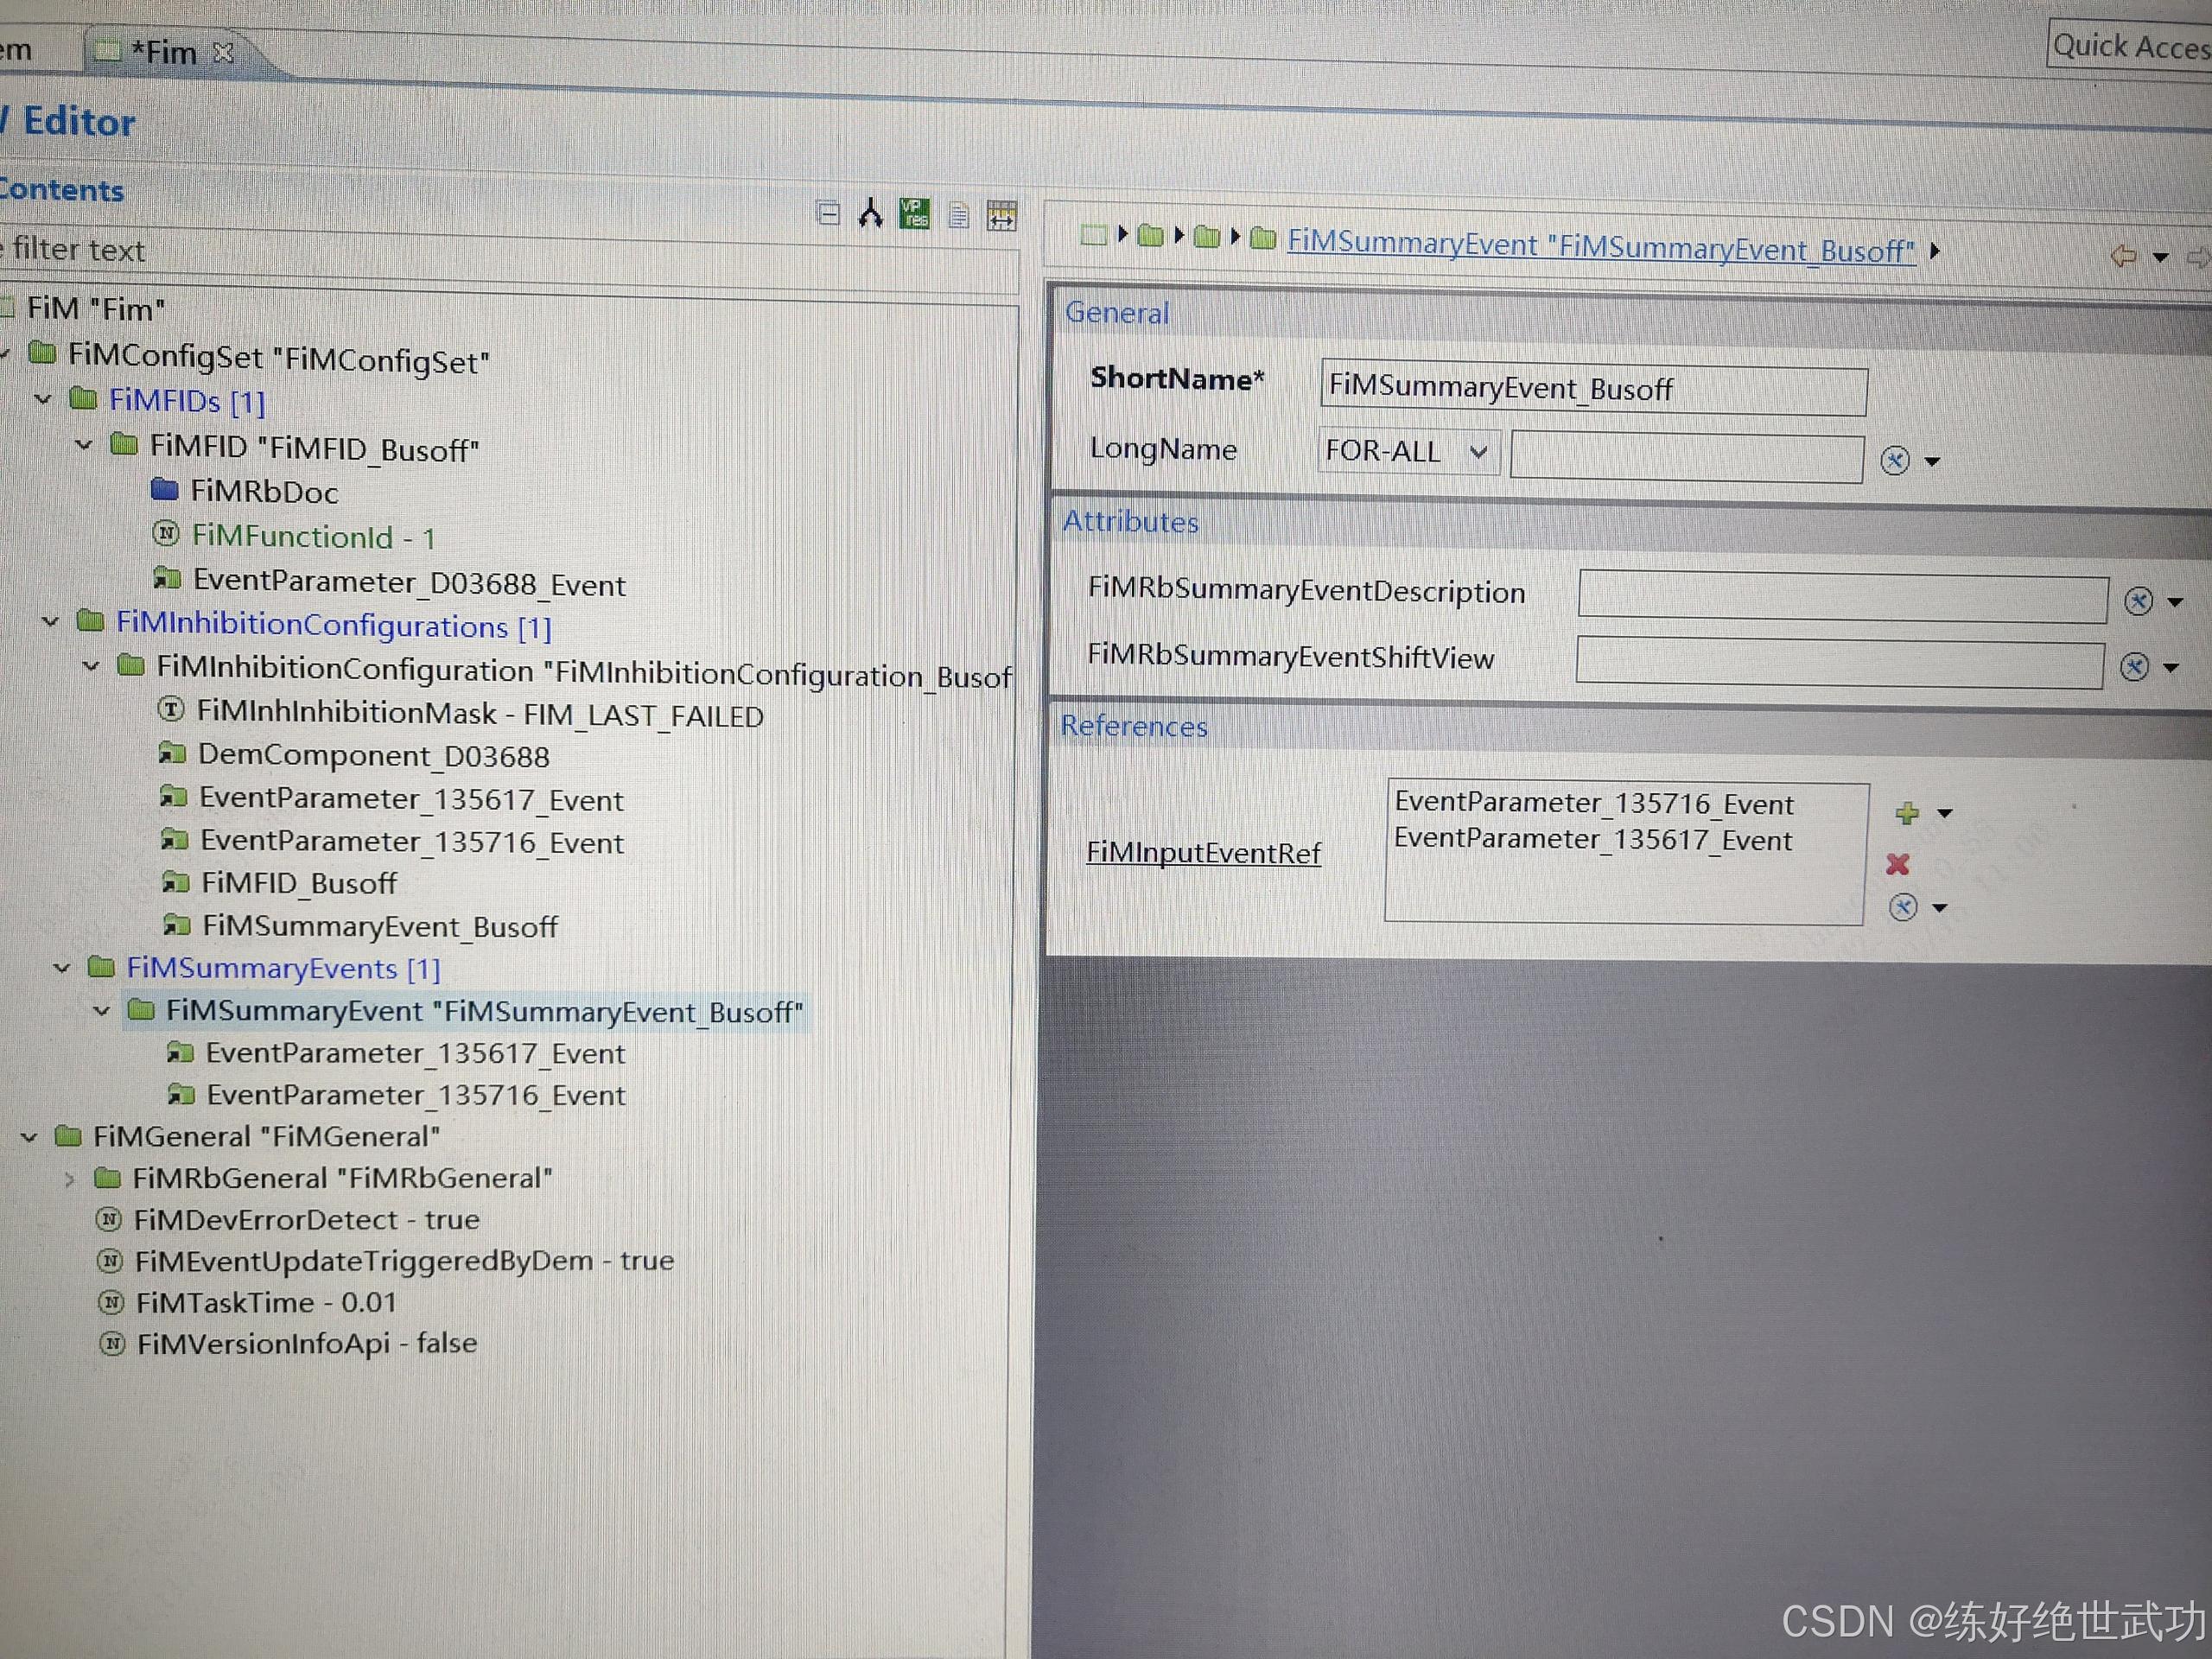Click the FiMInputEventRef link
The height and width of the screenshot is (1659, 2212).
pyautogui.click(x=1203, y=853)
